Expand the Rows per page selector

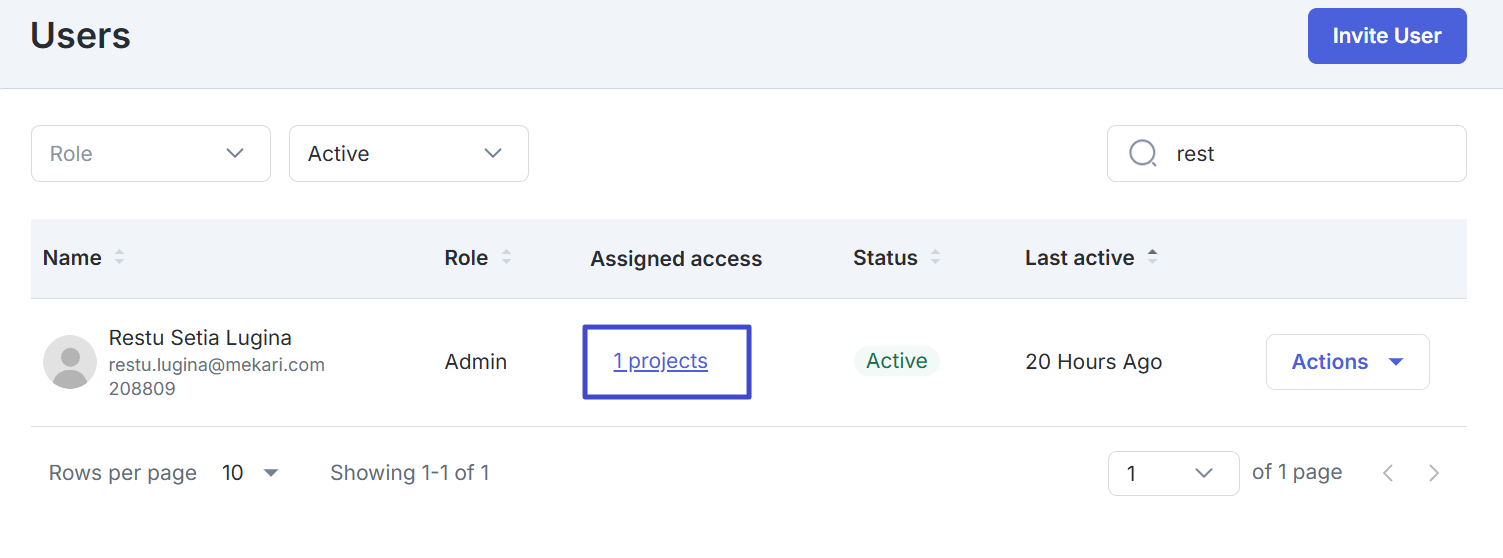tap(250, 473)
